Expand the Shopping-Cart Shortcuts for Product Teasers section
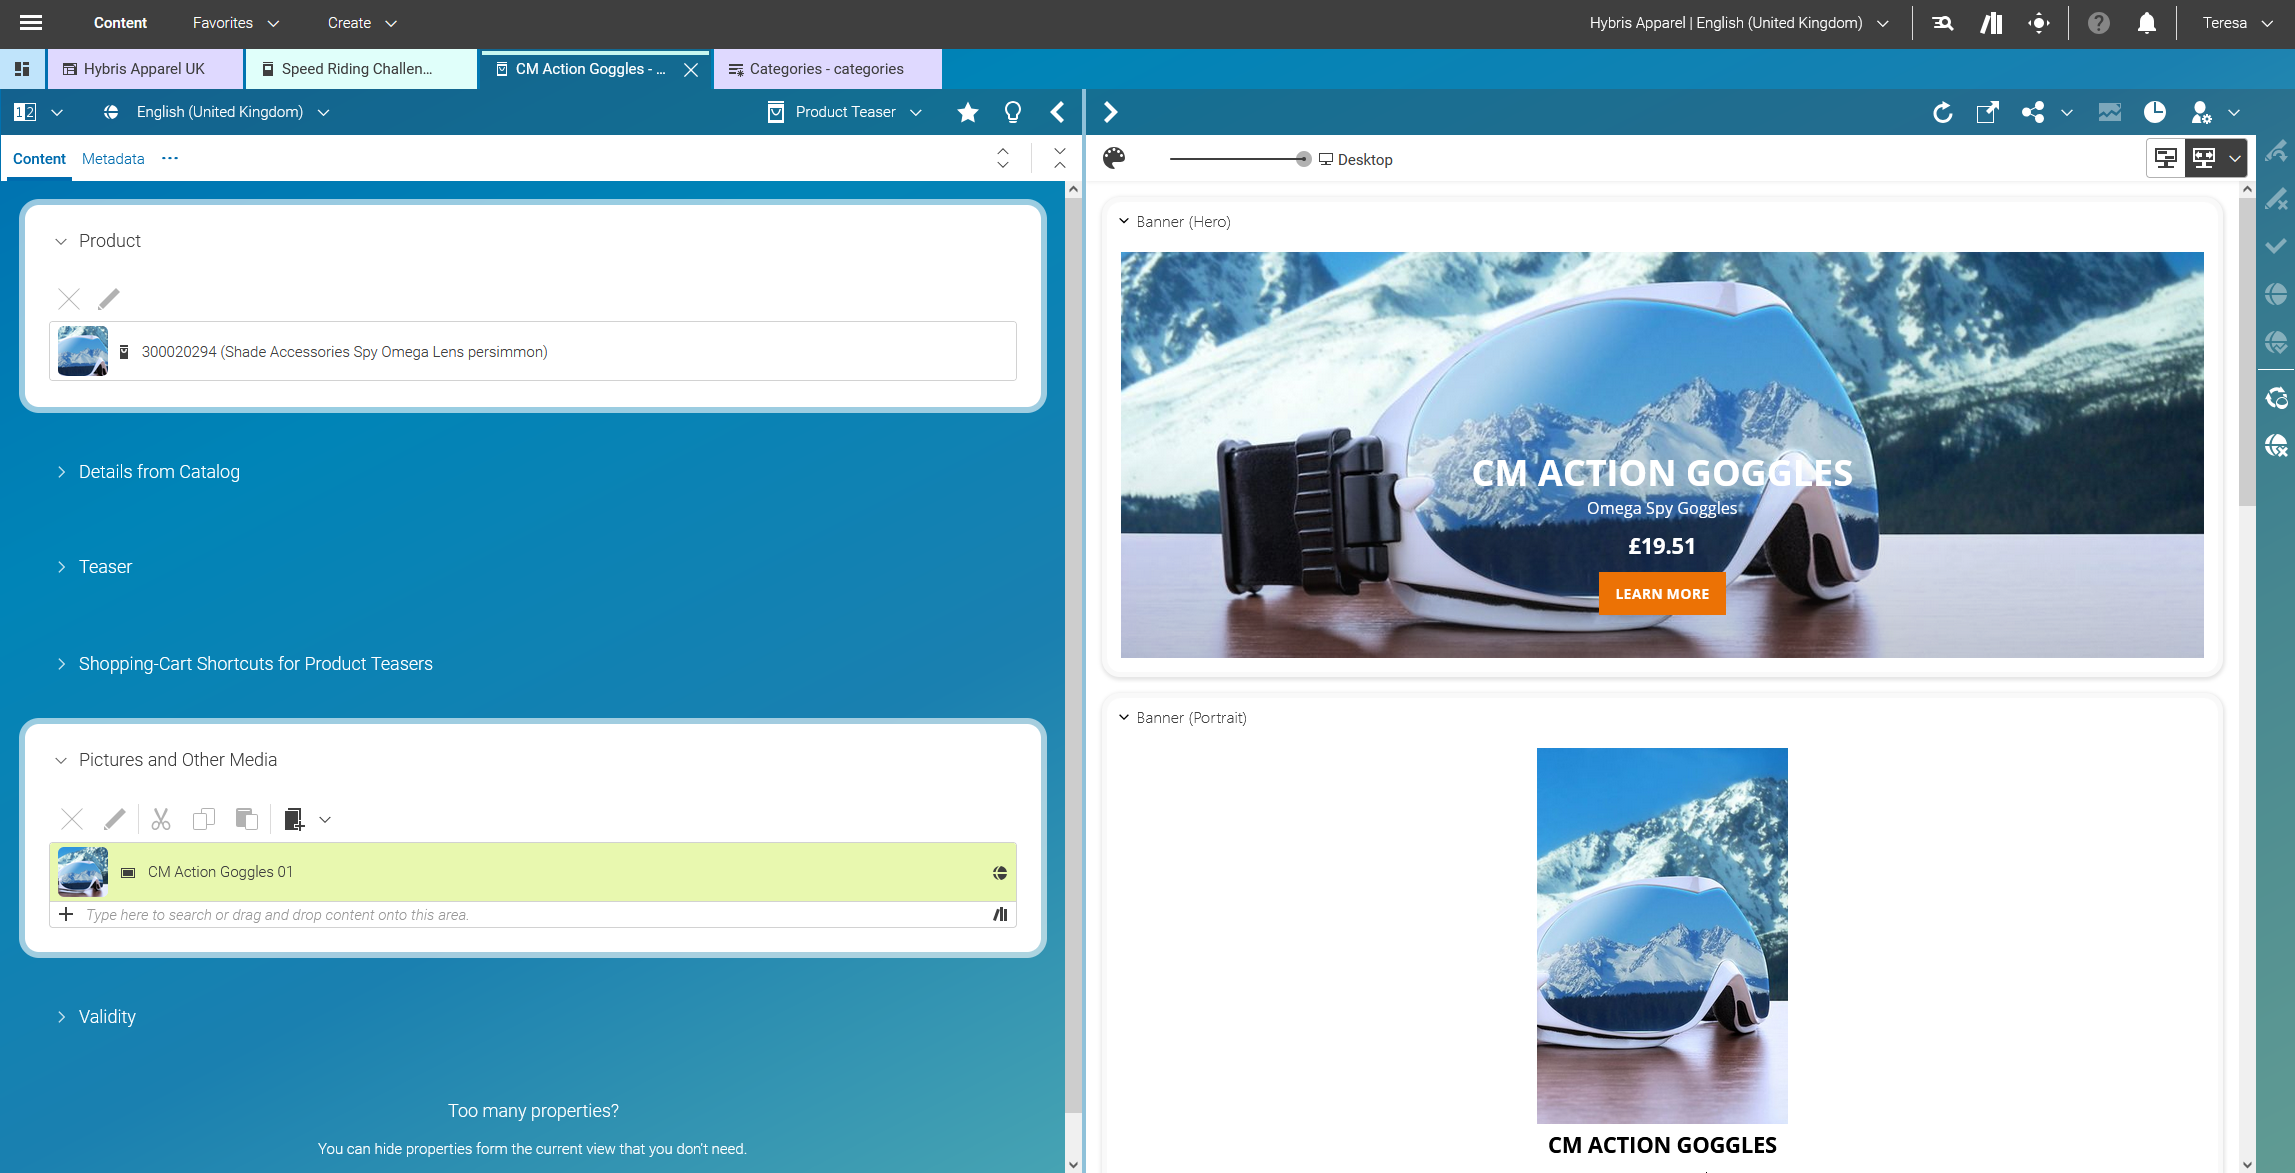The width and height of the screenshot is (2295, 1173). coord(255,663)
